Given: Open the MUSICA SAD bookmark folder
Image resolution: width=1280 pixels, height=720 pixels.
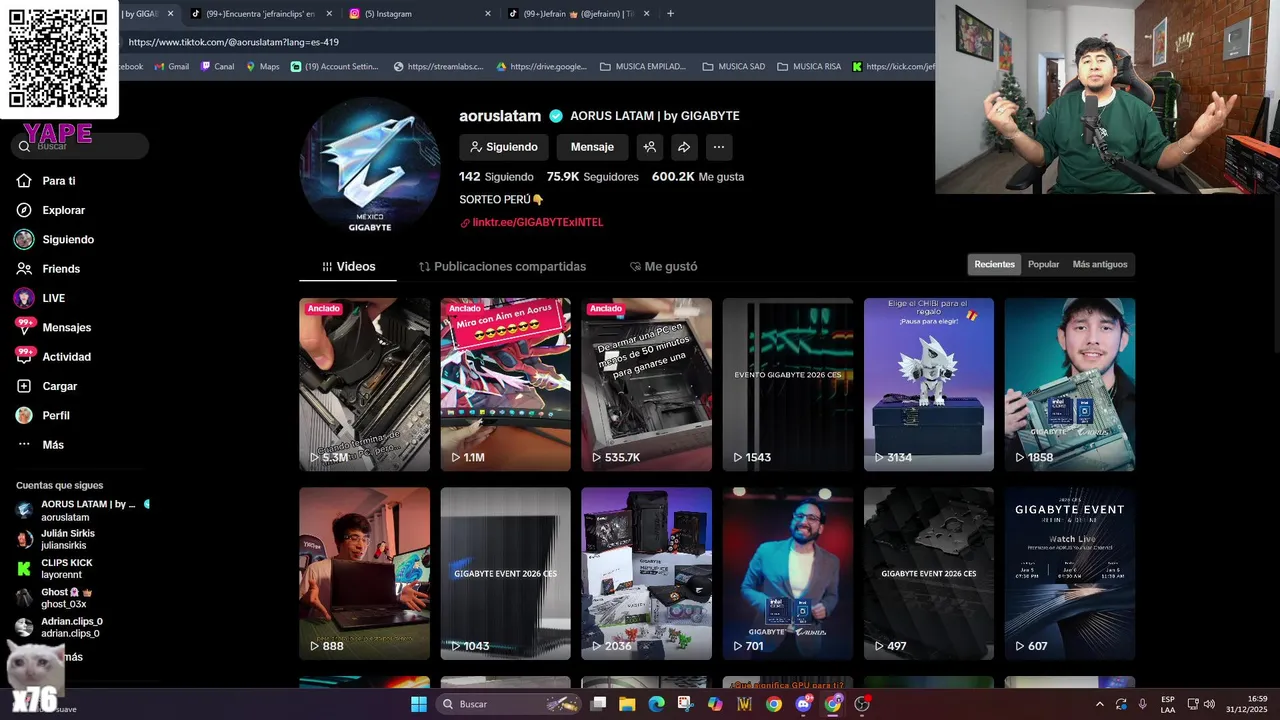Looking at the screenshot, I should (734, 67).
